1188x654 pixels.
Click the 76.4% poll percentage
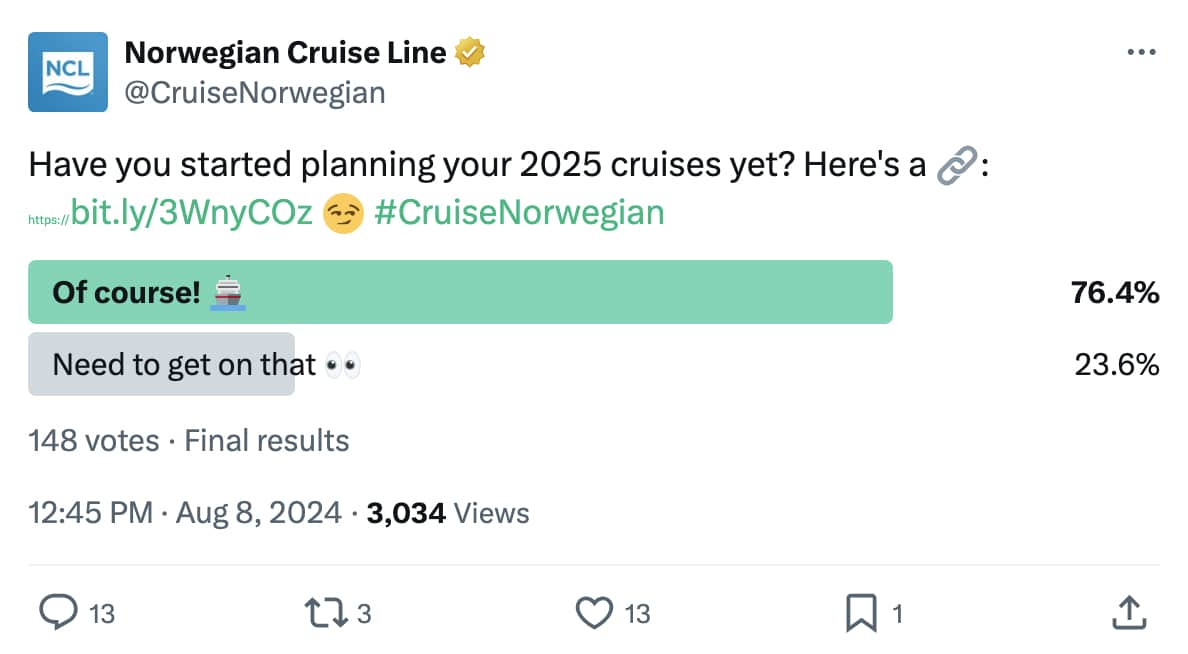pos(1115,292)
